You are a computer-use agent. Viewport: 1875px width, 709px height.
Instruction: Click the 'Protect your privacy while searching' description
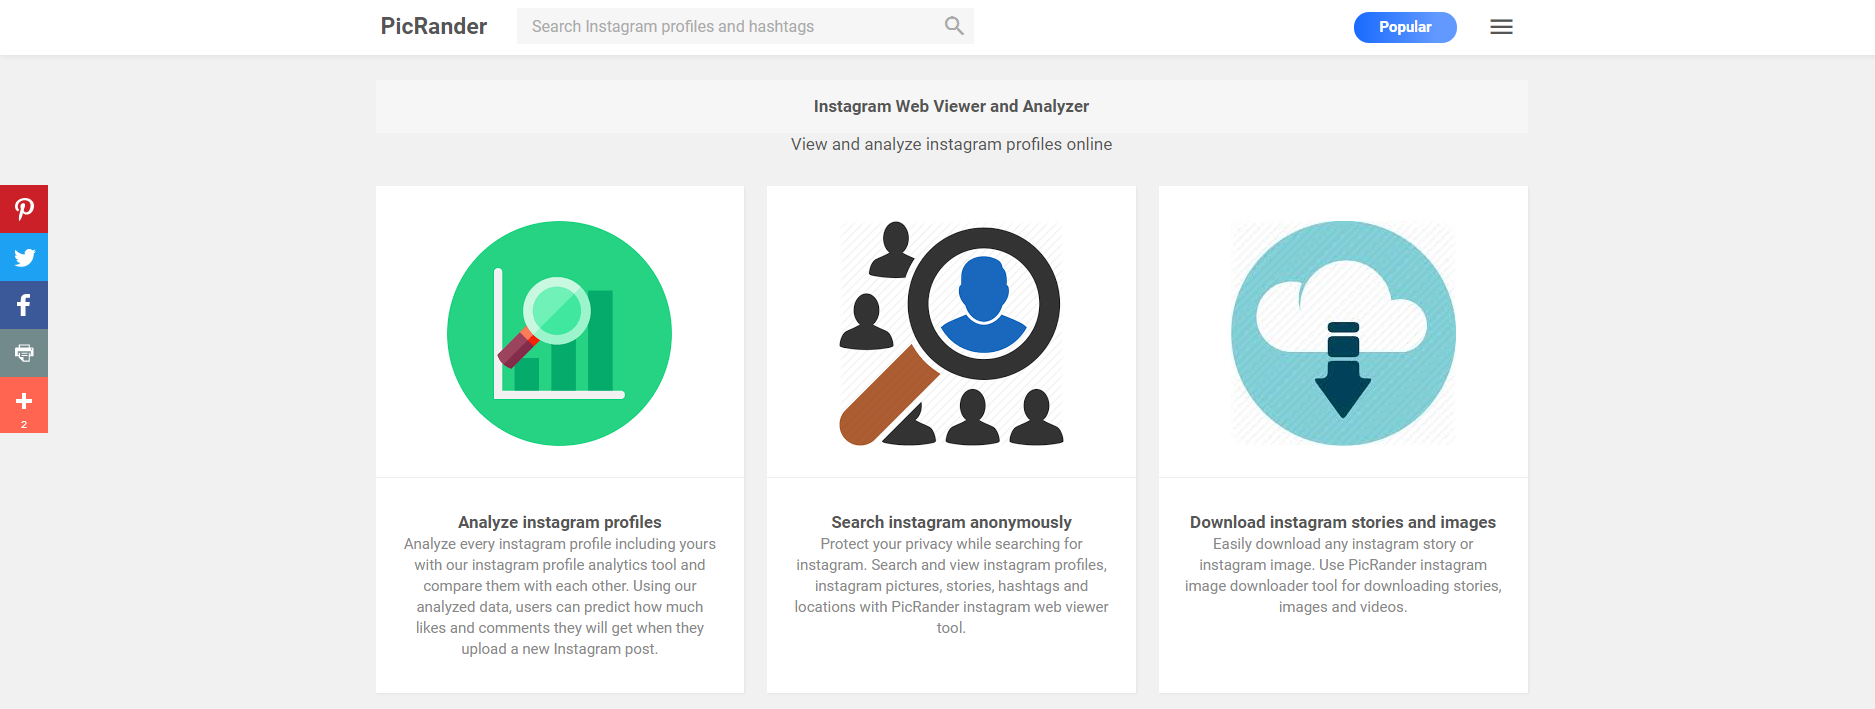pyautogui.click(x=951, y=586)
